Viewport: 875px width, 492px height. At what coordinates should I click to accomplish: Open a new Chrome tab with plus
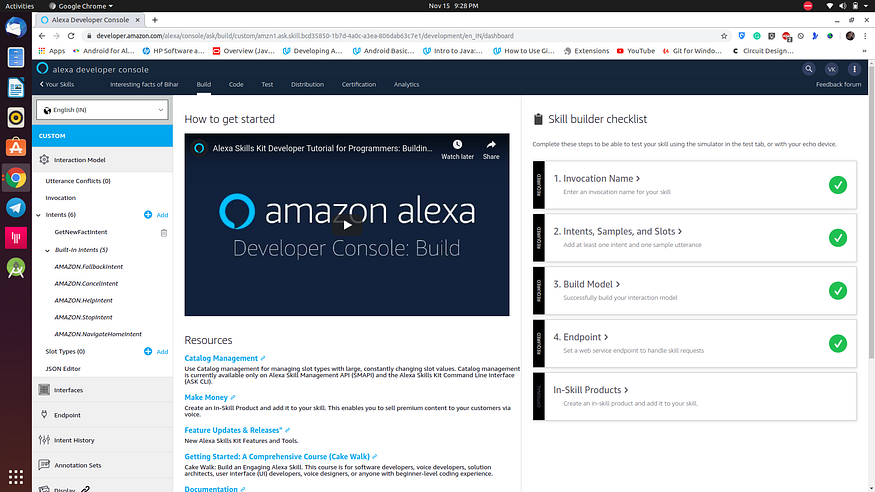[155, 20]
